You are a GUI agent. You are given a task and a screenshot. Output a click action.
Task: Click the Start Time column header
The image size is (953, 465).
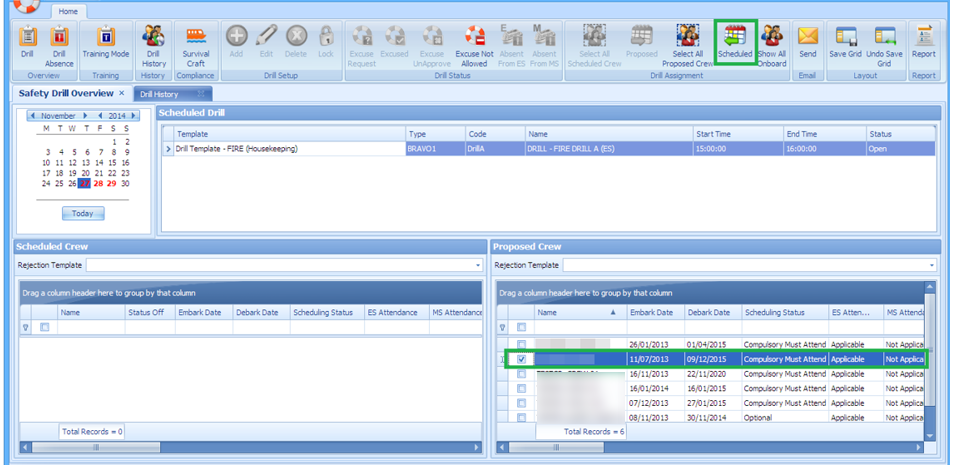point(737,134)
